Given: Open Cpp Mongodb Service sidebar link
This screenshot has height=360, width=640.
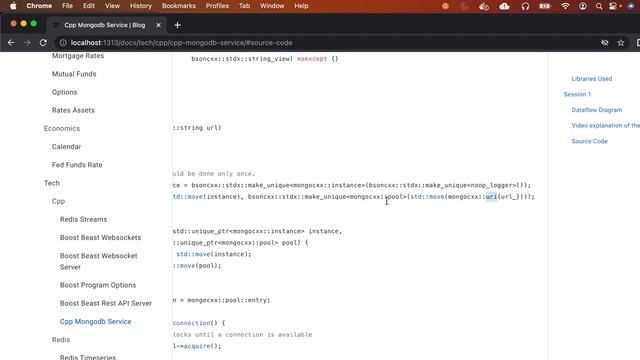Looking at the screenshot, I should 96,322.
